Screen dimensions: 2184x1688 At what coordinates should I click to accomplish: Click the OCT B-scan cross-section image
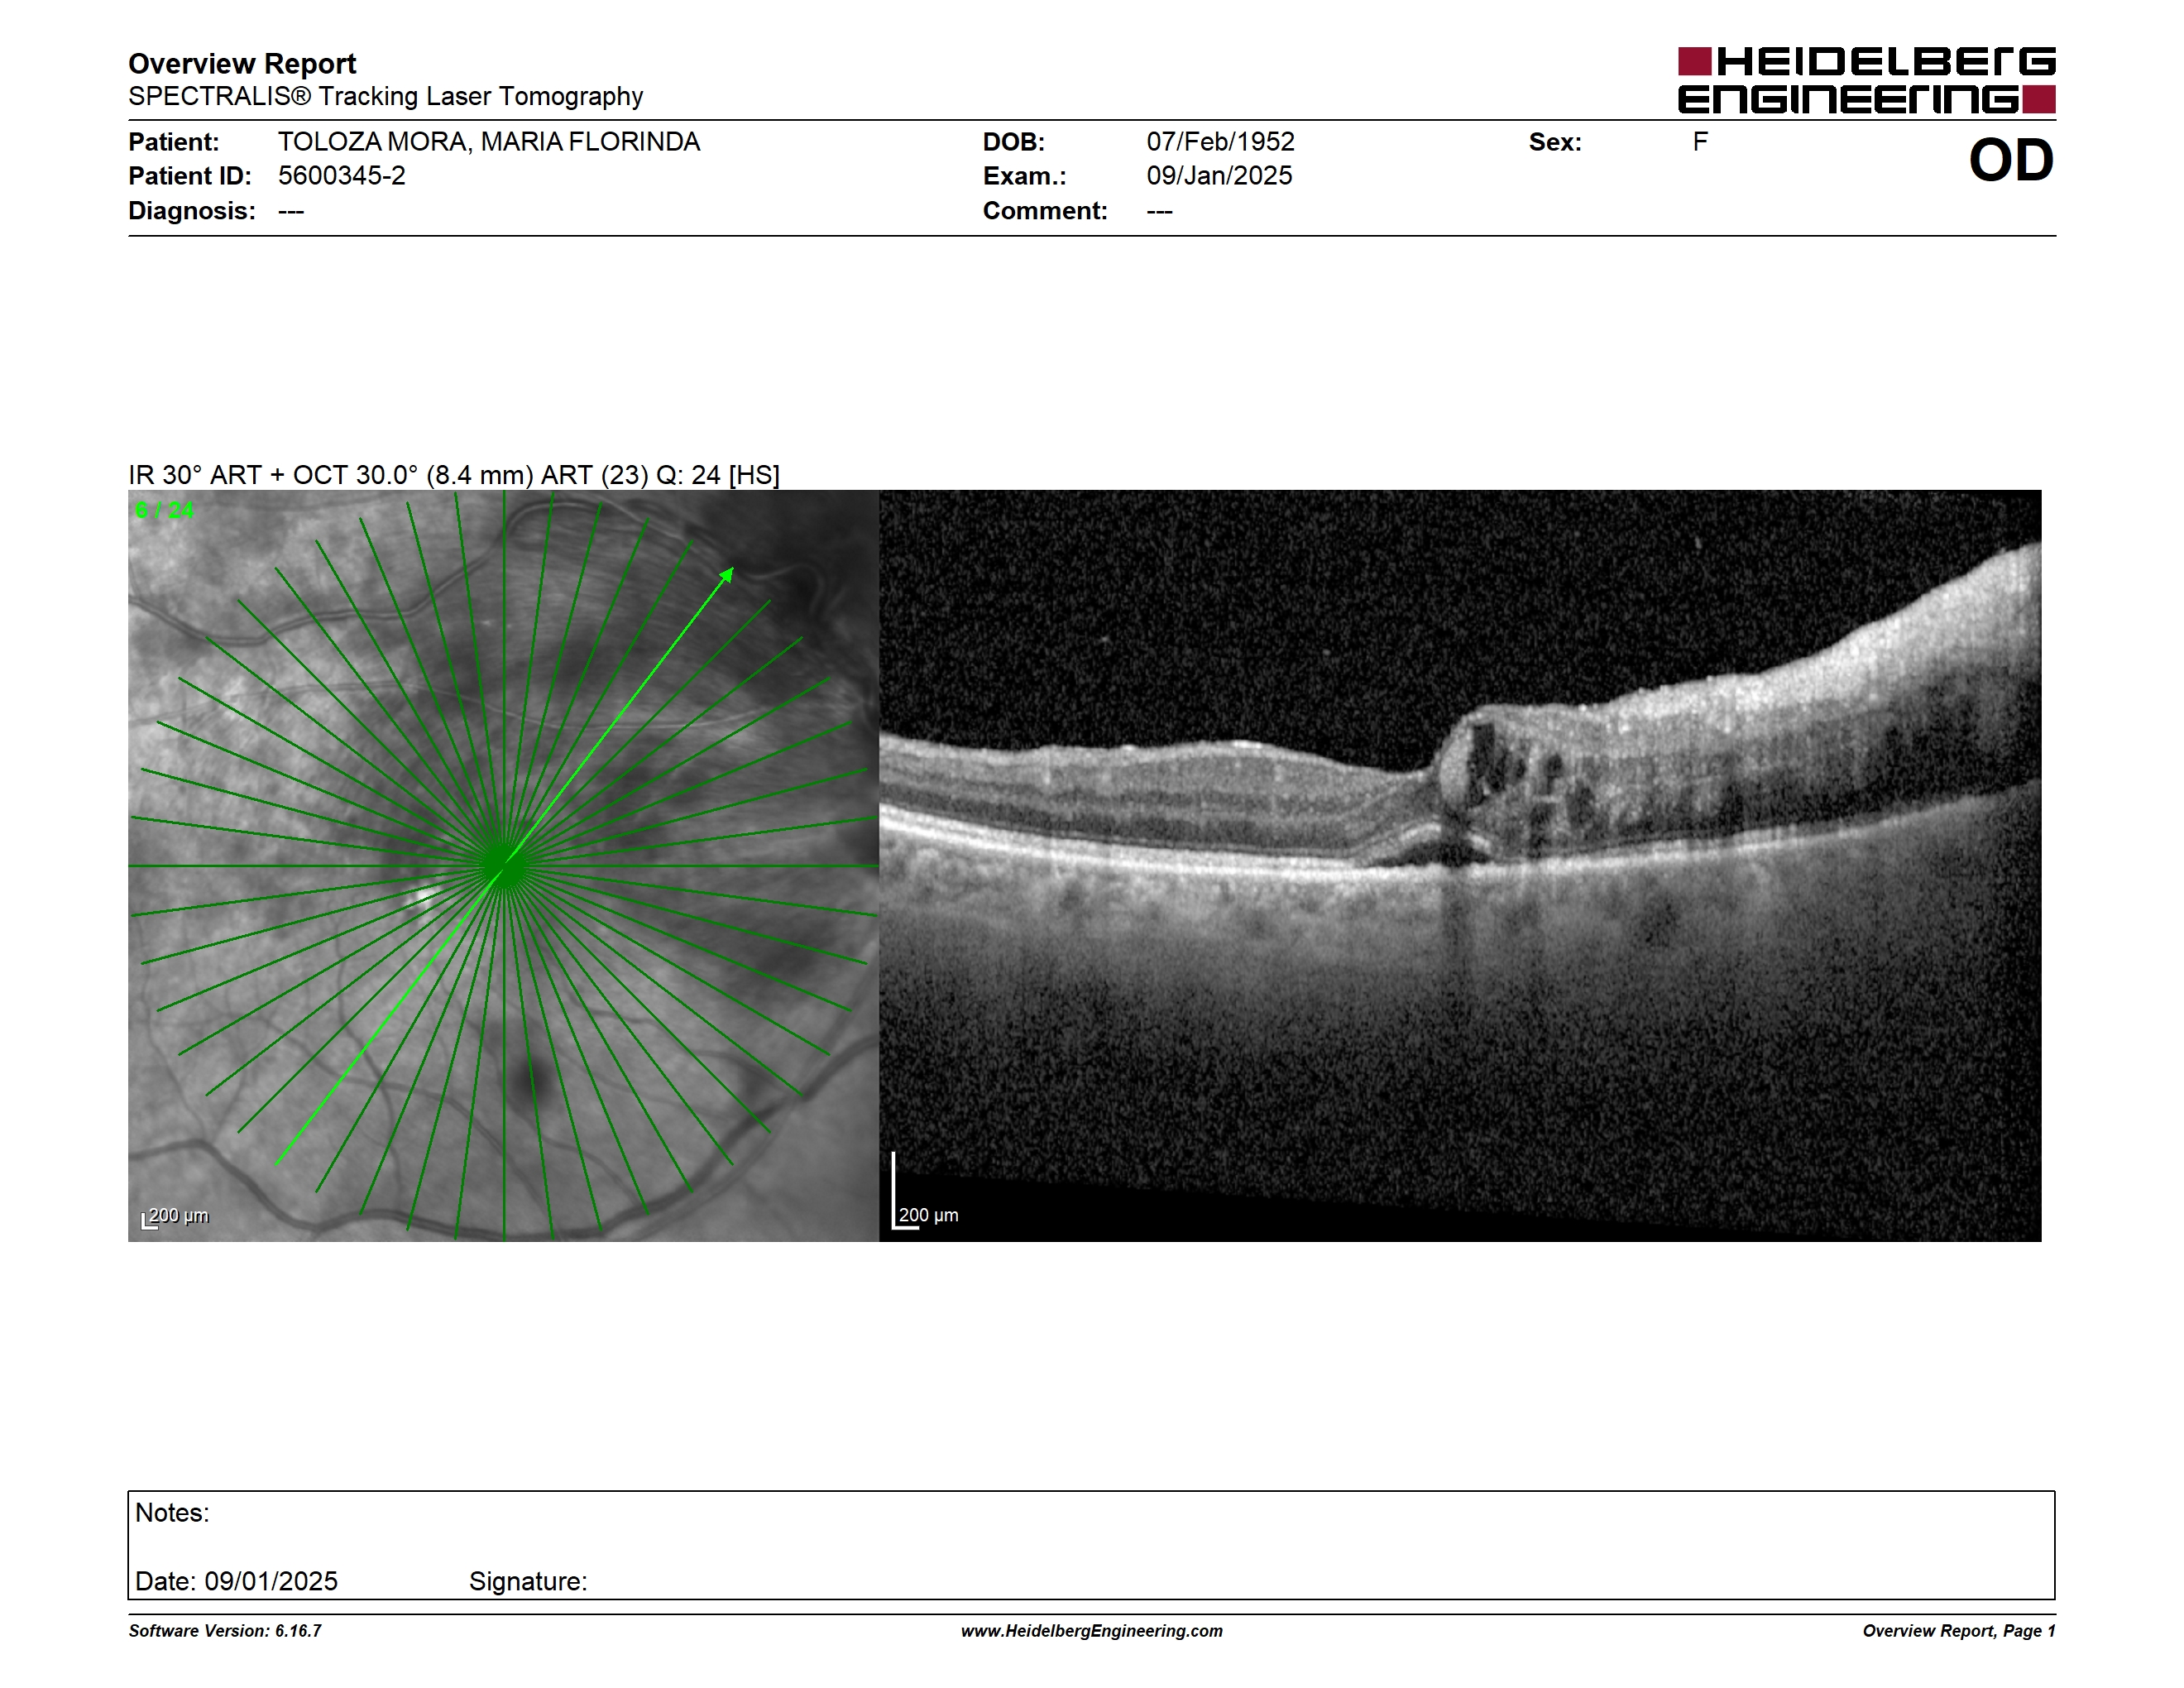pos(1460,865)
